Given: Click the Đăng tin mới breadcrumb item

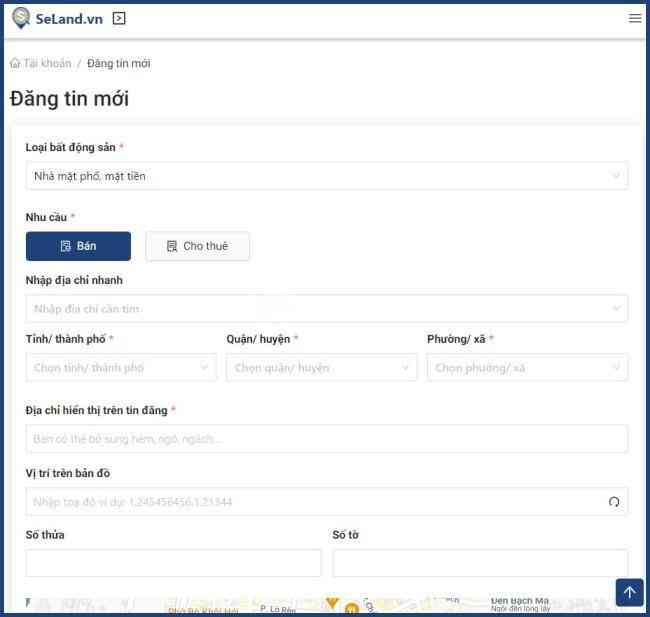Looking at the screenshot, I should 118,63.
